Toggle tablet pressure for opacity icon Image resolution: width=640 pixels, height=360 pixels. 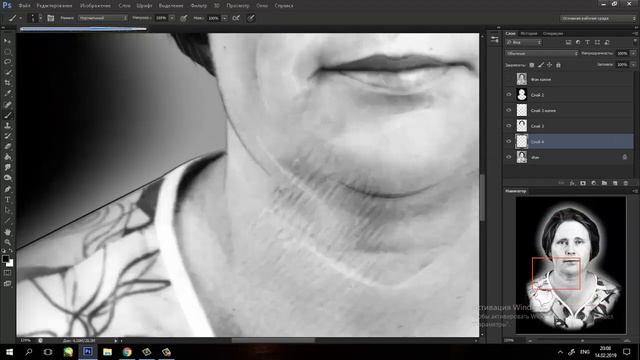184,18
